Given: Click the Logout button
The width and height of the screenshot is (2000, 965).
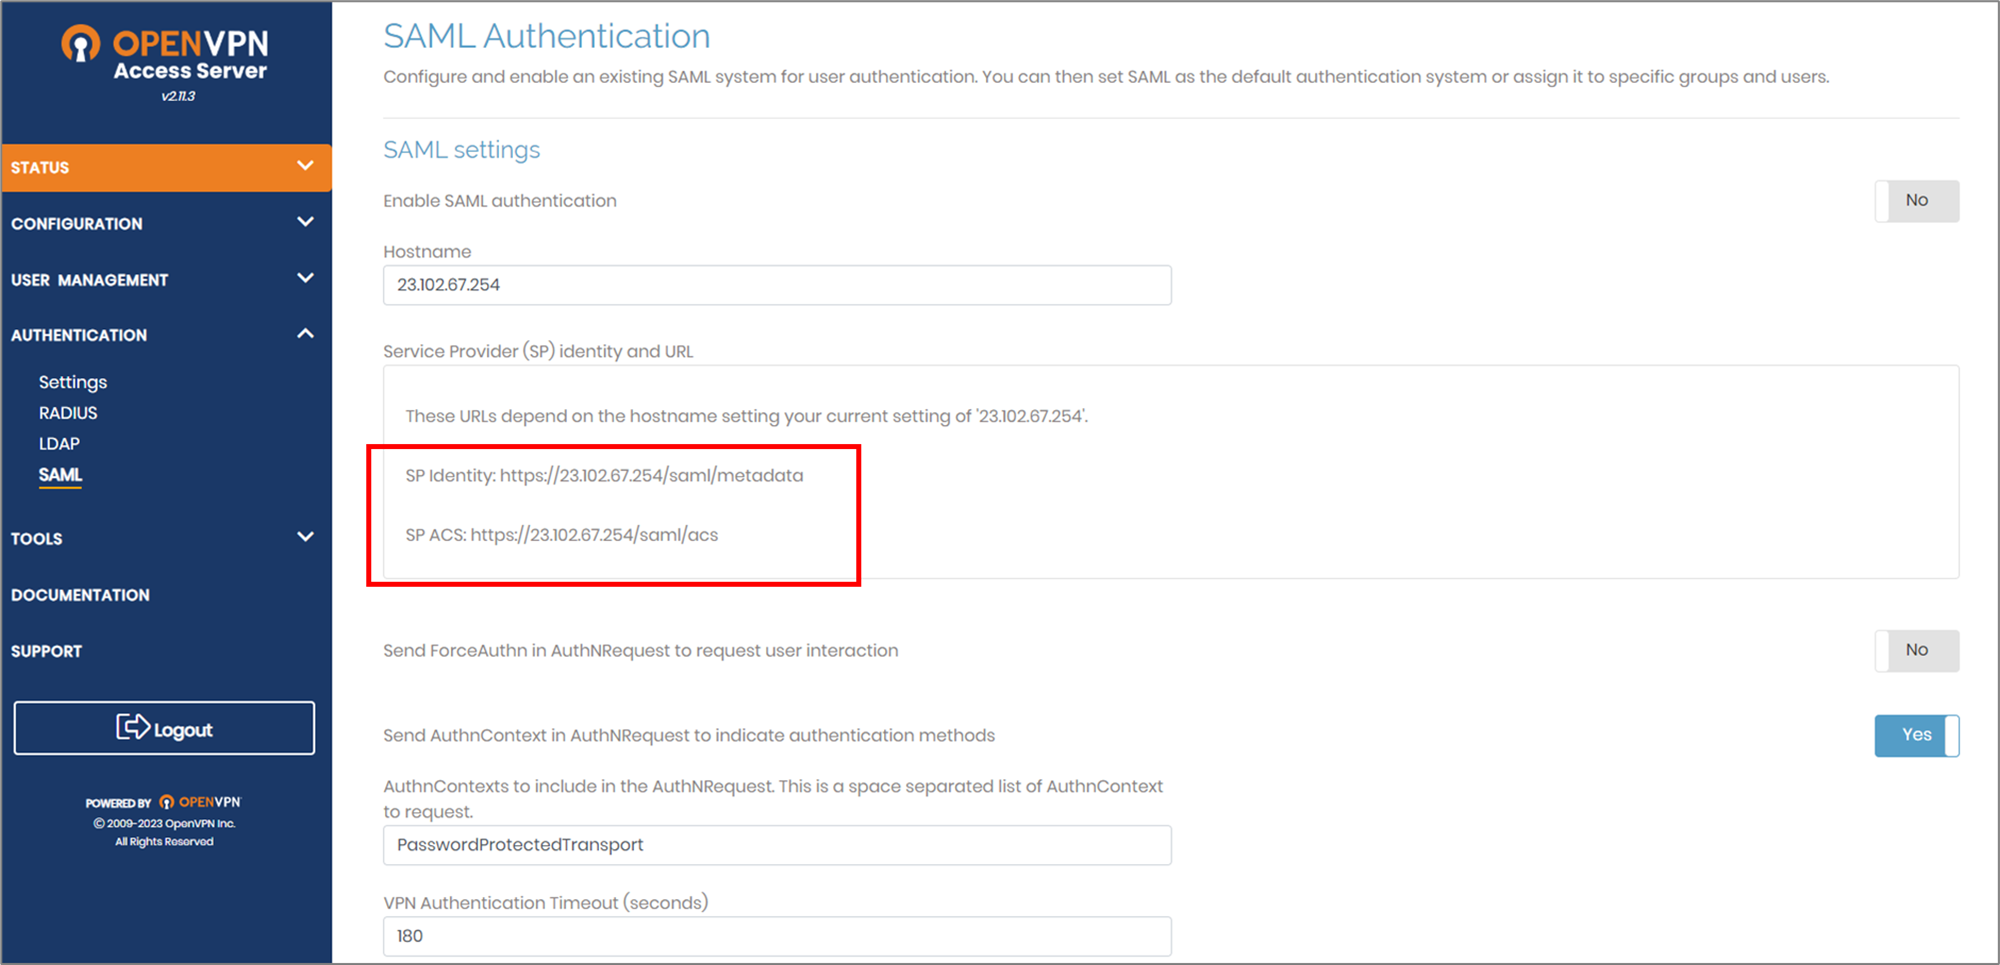Looking at the screenshot, I should click(x=164, y=728).
